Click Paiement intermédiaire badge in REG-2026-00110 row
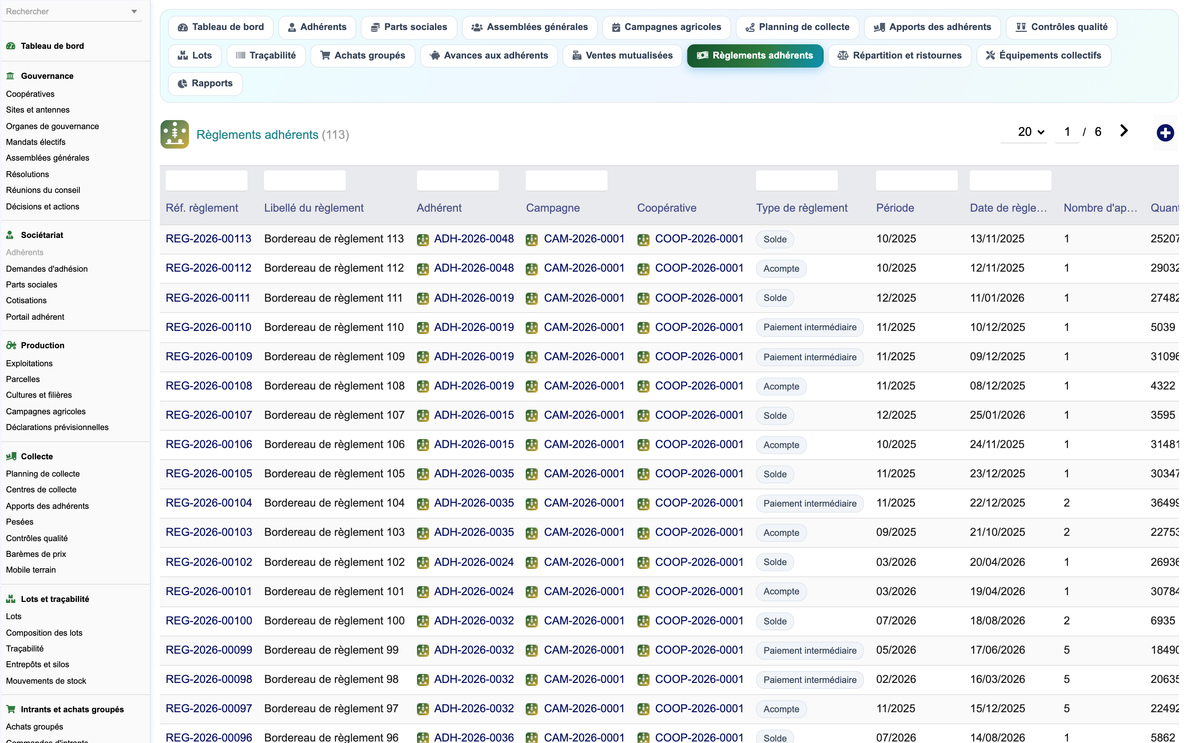 [x=810, y=328]
